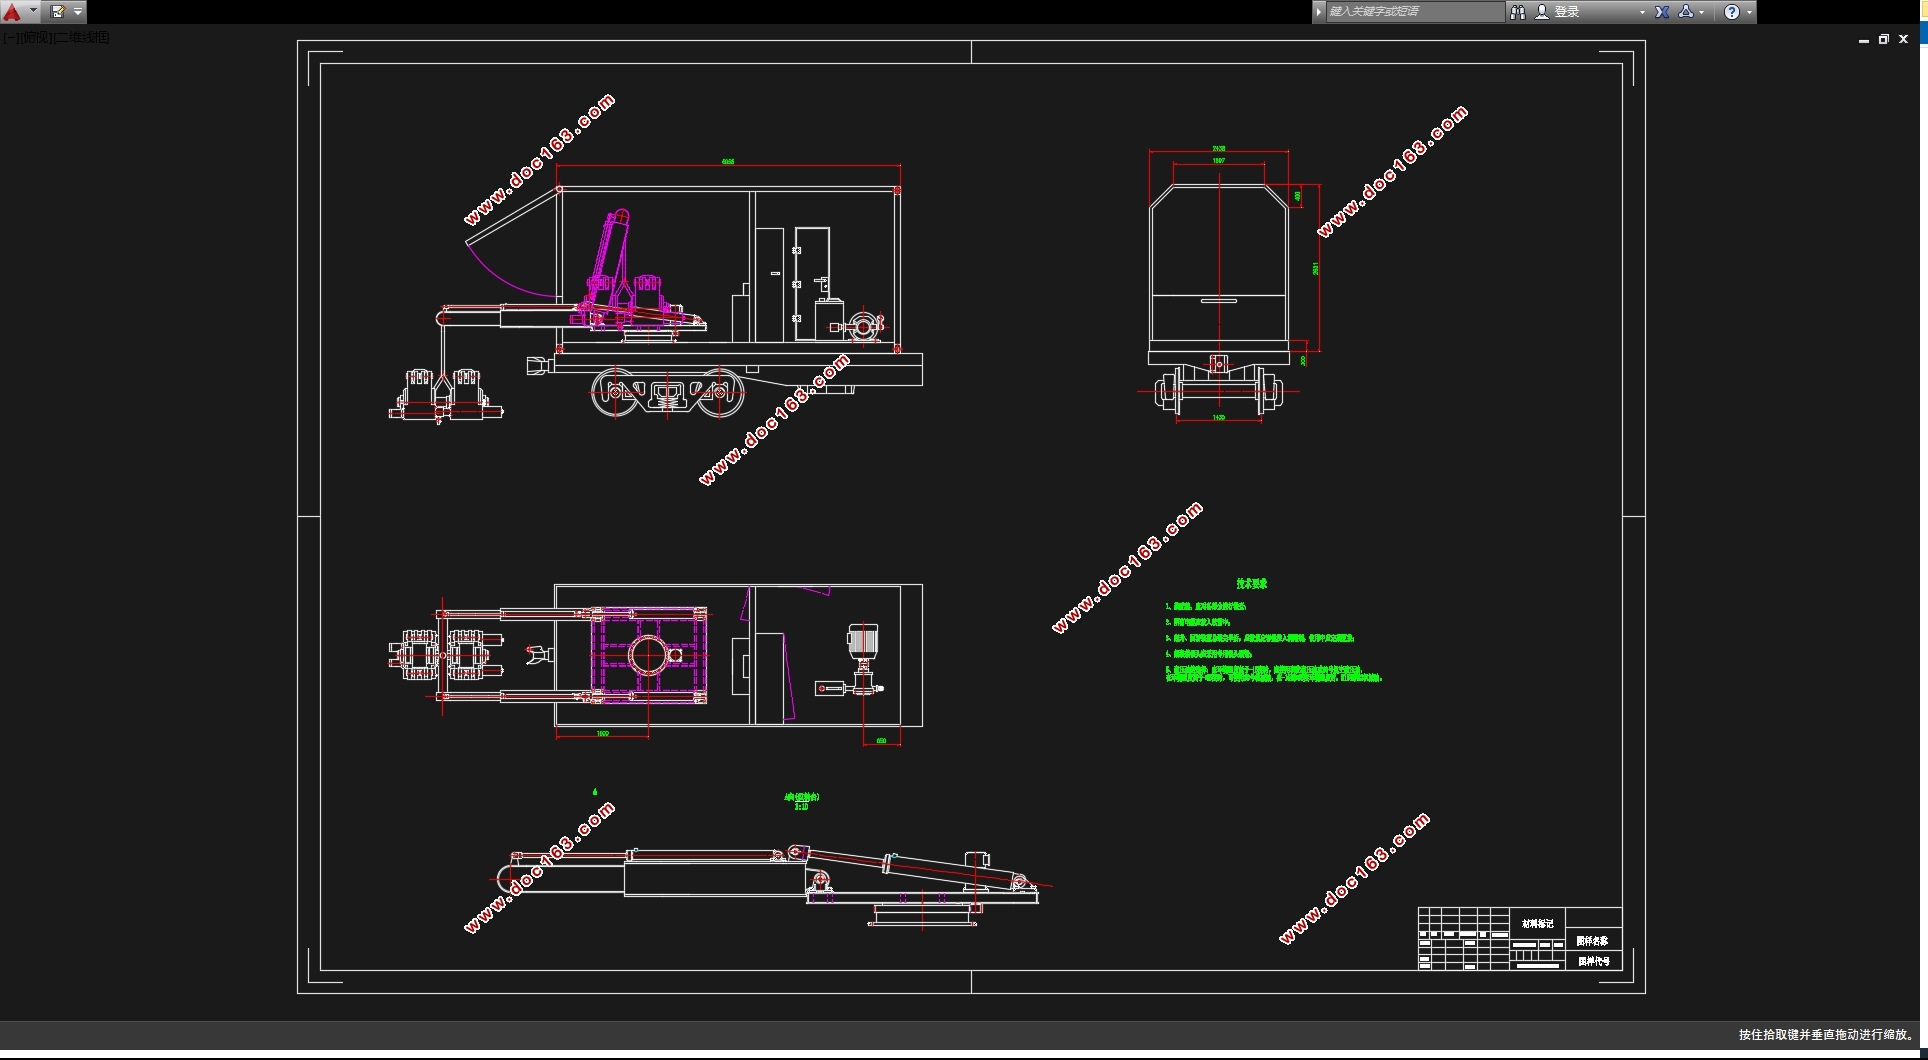
Task: Open the 登录 sign-in dropdown arrow
Action: pyautogui.click(x=1642, y=12)
